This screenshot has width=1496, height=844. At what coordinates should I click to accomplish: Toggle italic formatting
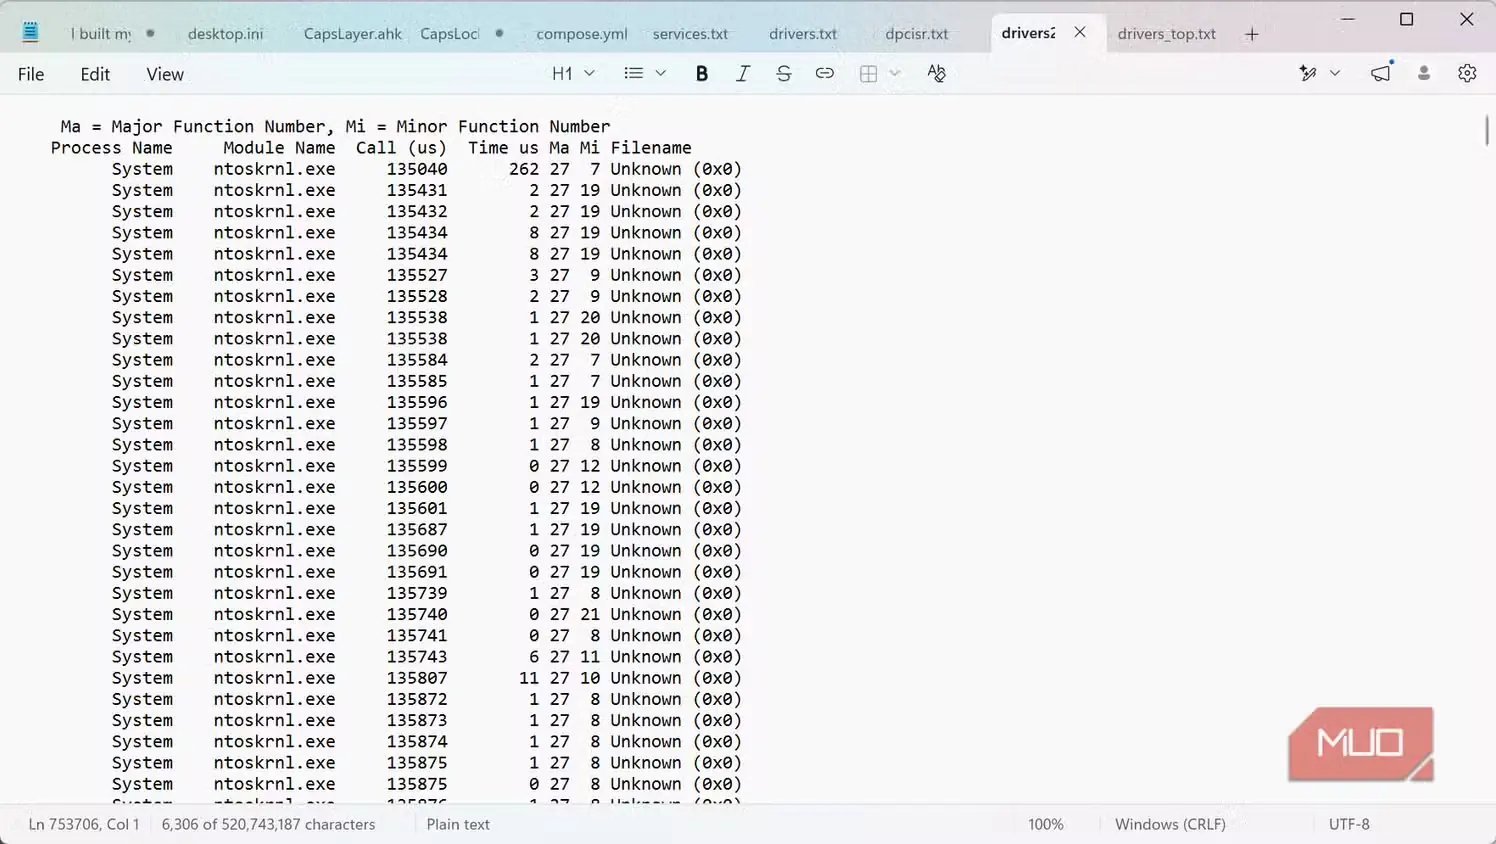[x=743, y=73]
